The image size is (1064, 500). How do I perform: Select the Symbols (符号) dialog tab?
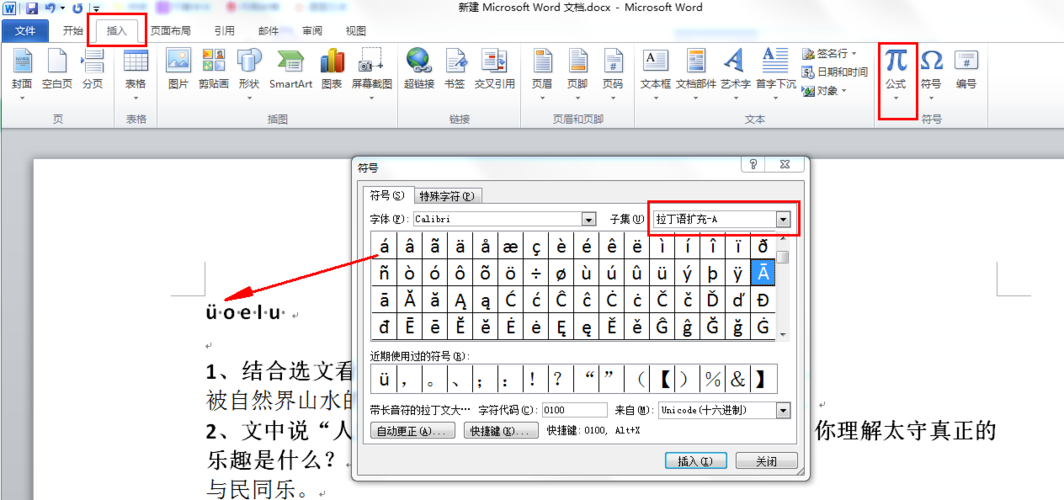tap(387, 195)
